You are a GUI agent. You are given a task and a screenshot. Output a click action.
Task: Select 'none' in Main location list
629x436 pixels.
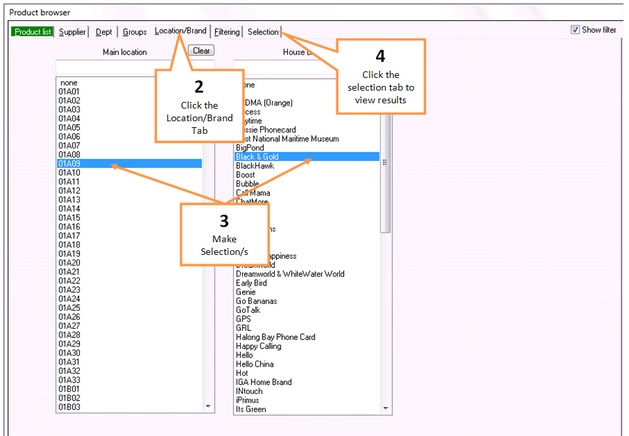tap(129, 83)
